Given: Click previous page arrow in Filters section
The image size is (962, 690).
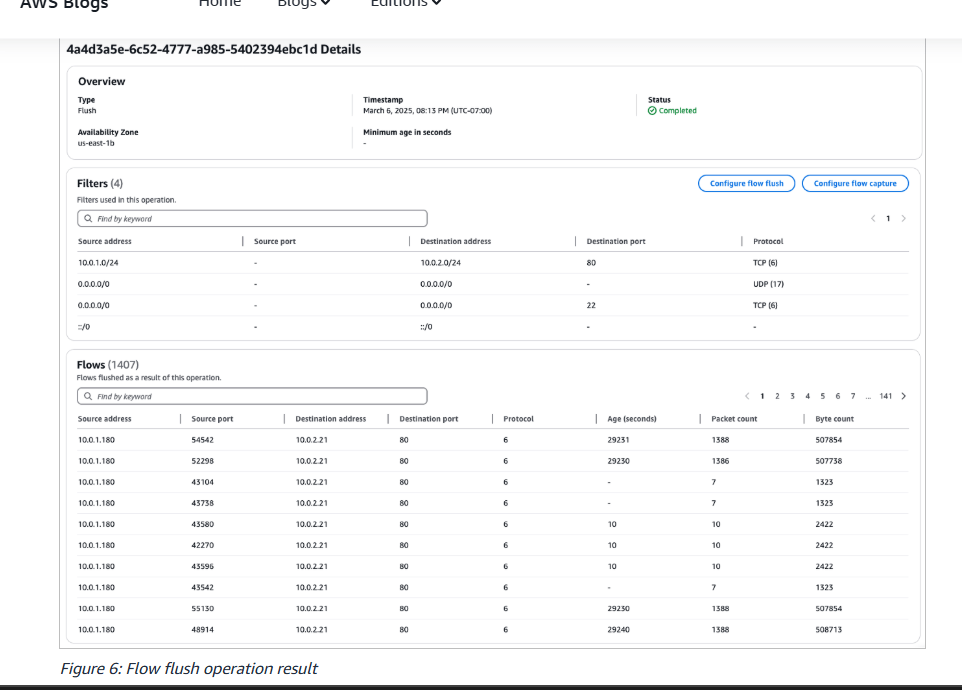Looking at the screenshot, I should (x=872, y=218).
